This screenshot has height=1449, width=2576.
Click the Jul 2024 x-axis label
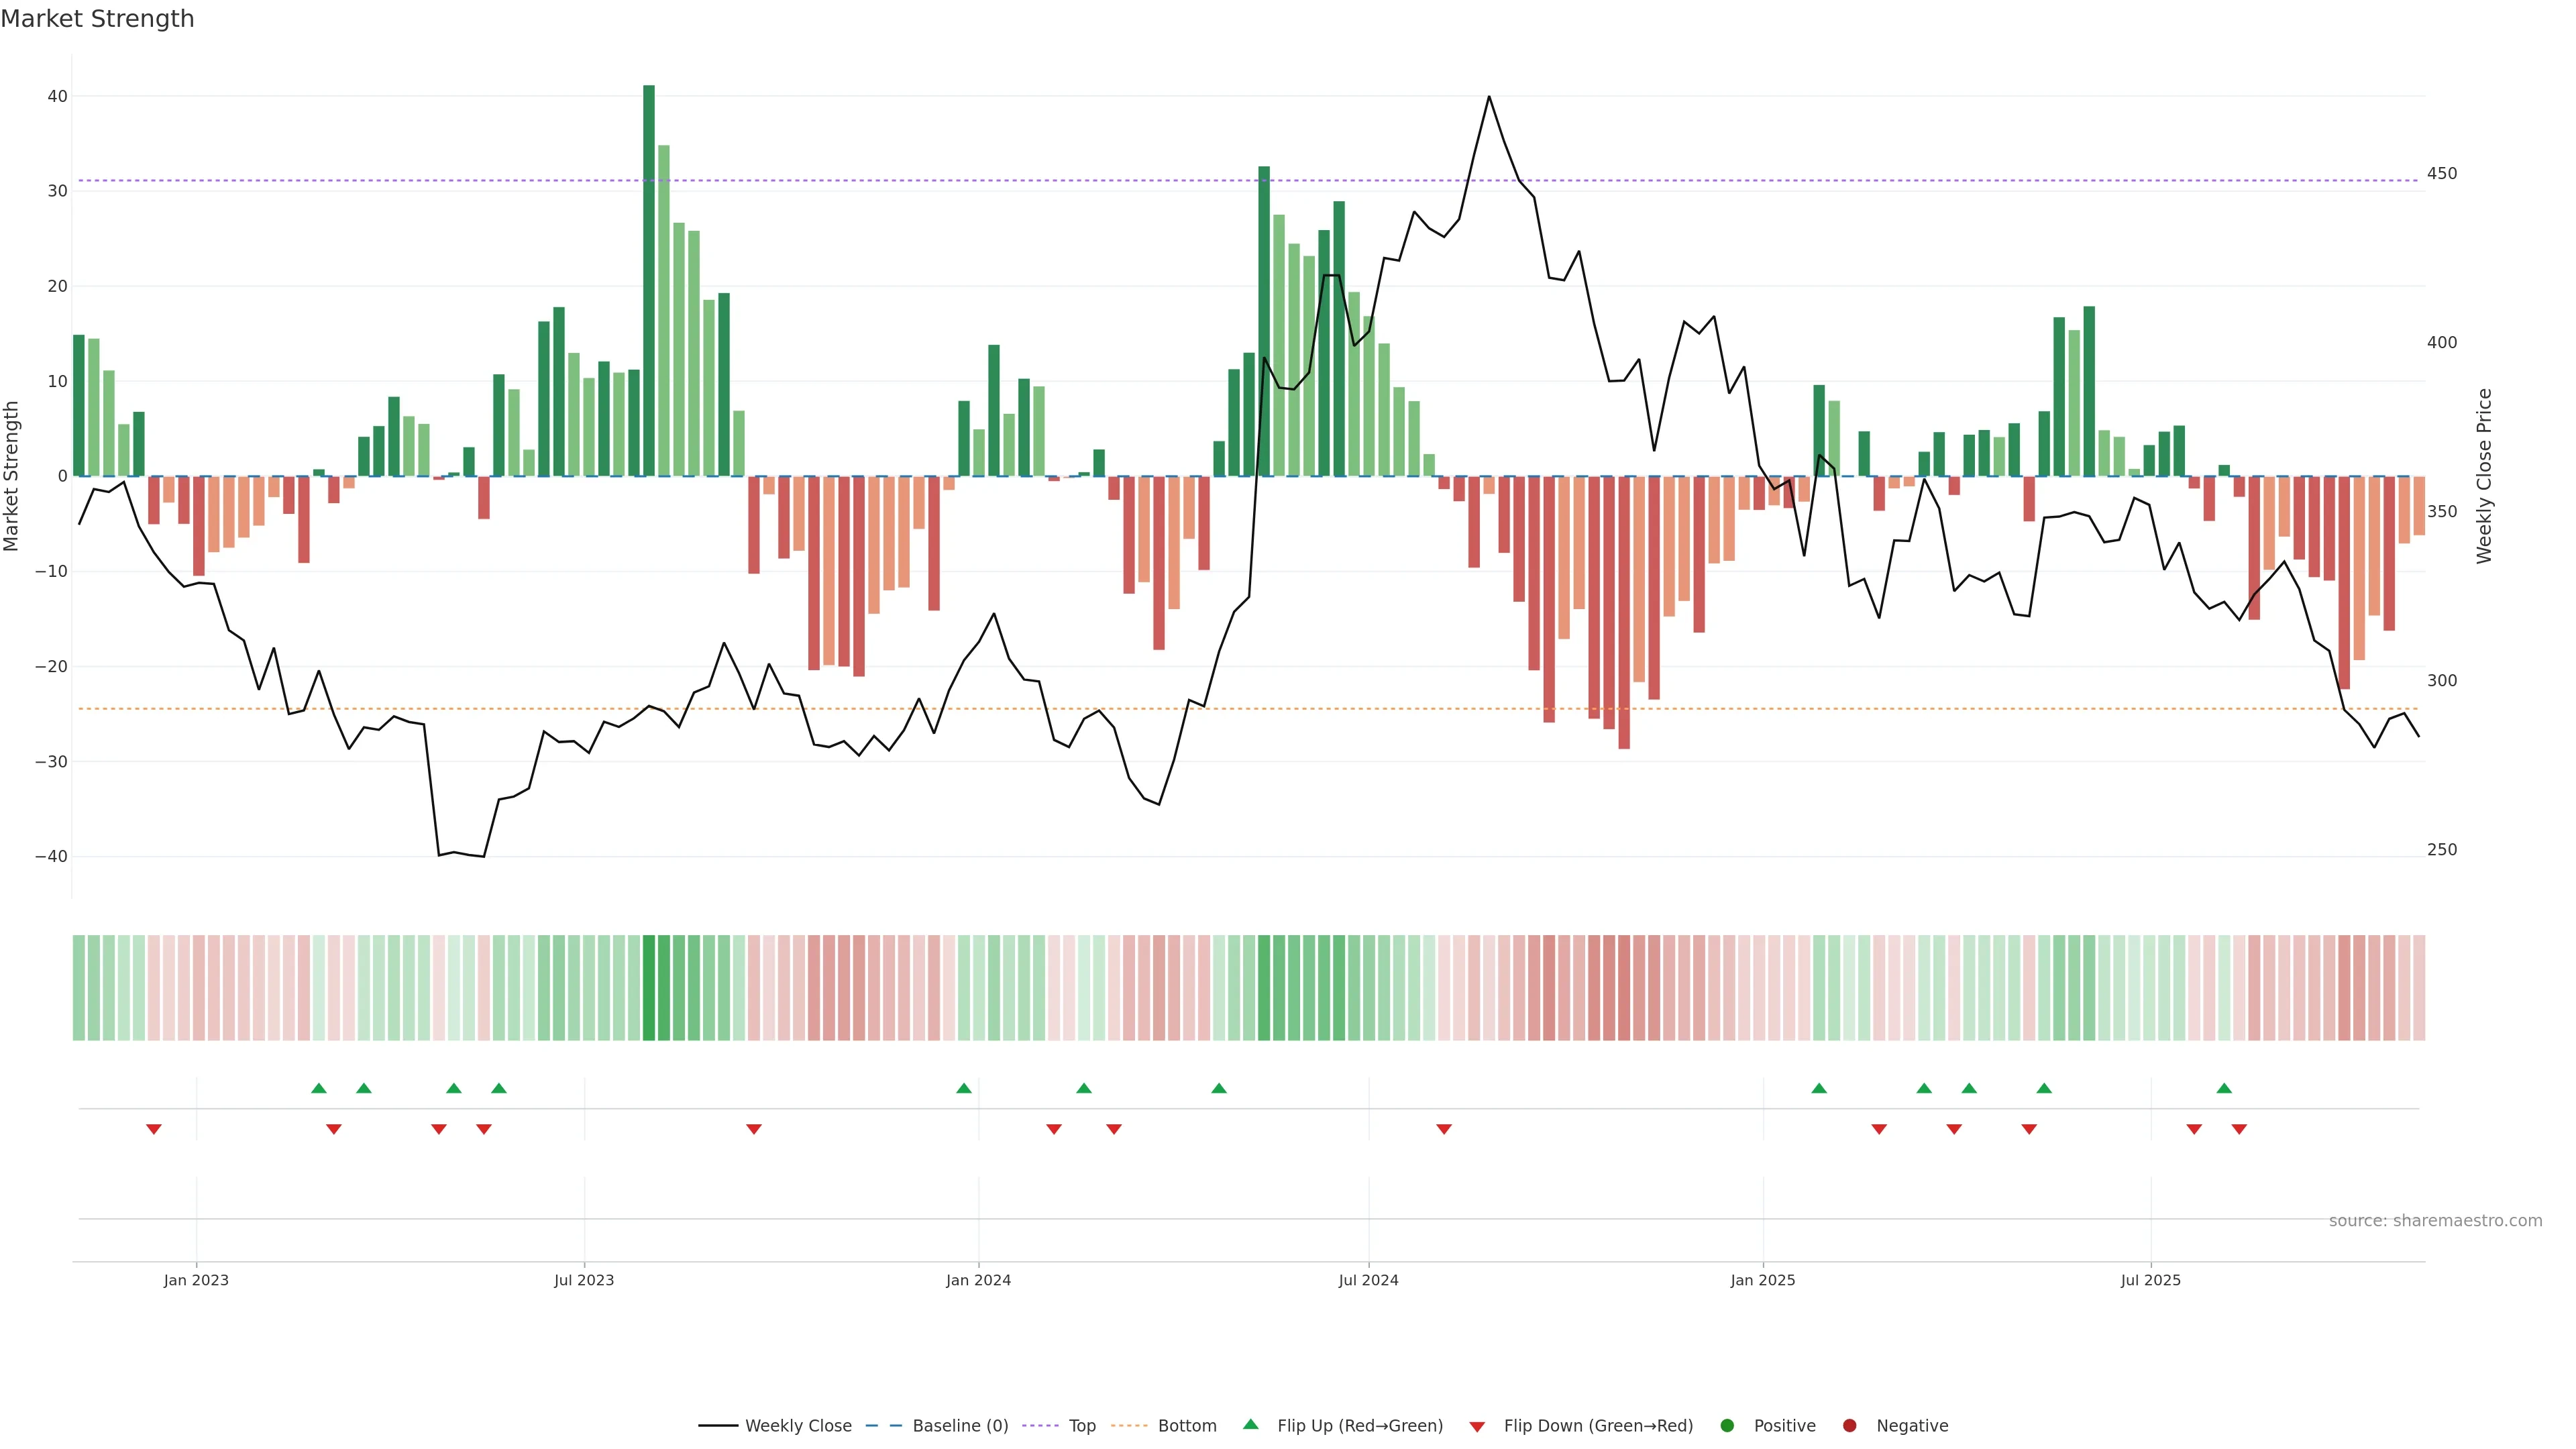click(1368, 1280)
